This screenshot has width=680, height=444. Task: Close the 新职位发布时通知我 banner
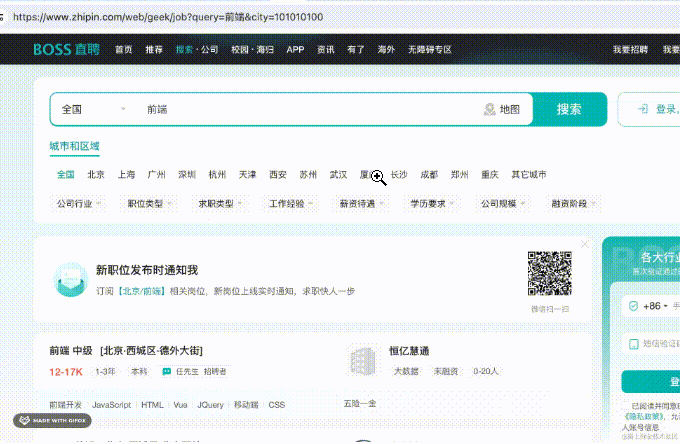coord(585,244)
